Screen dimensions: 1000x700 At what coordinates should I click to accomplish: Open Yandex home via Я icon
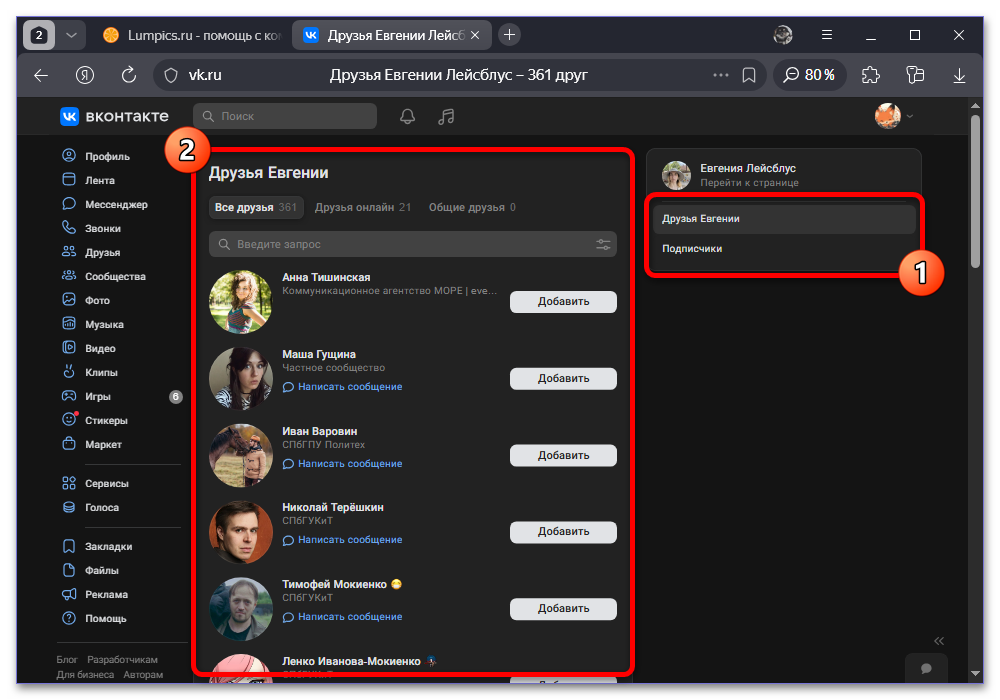[85, 75]
